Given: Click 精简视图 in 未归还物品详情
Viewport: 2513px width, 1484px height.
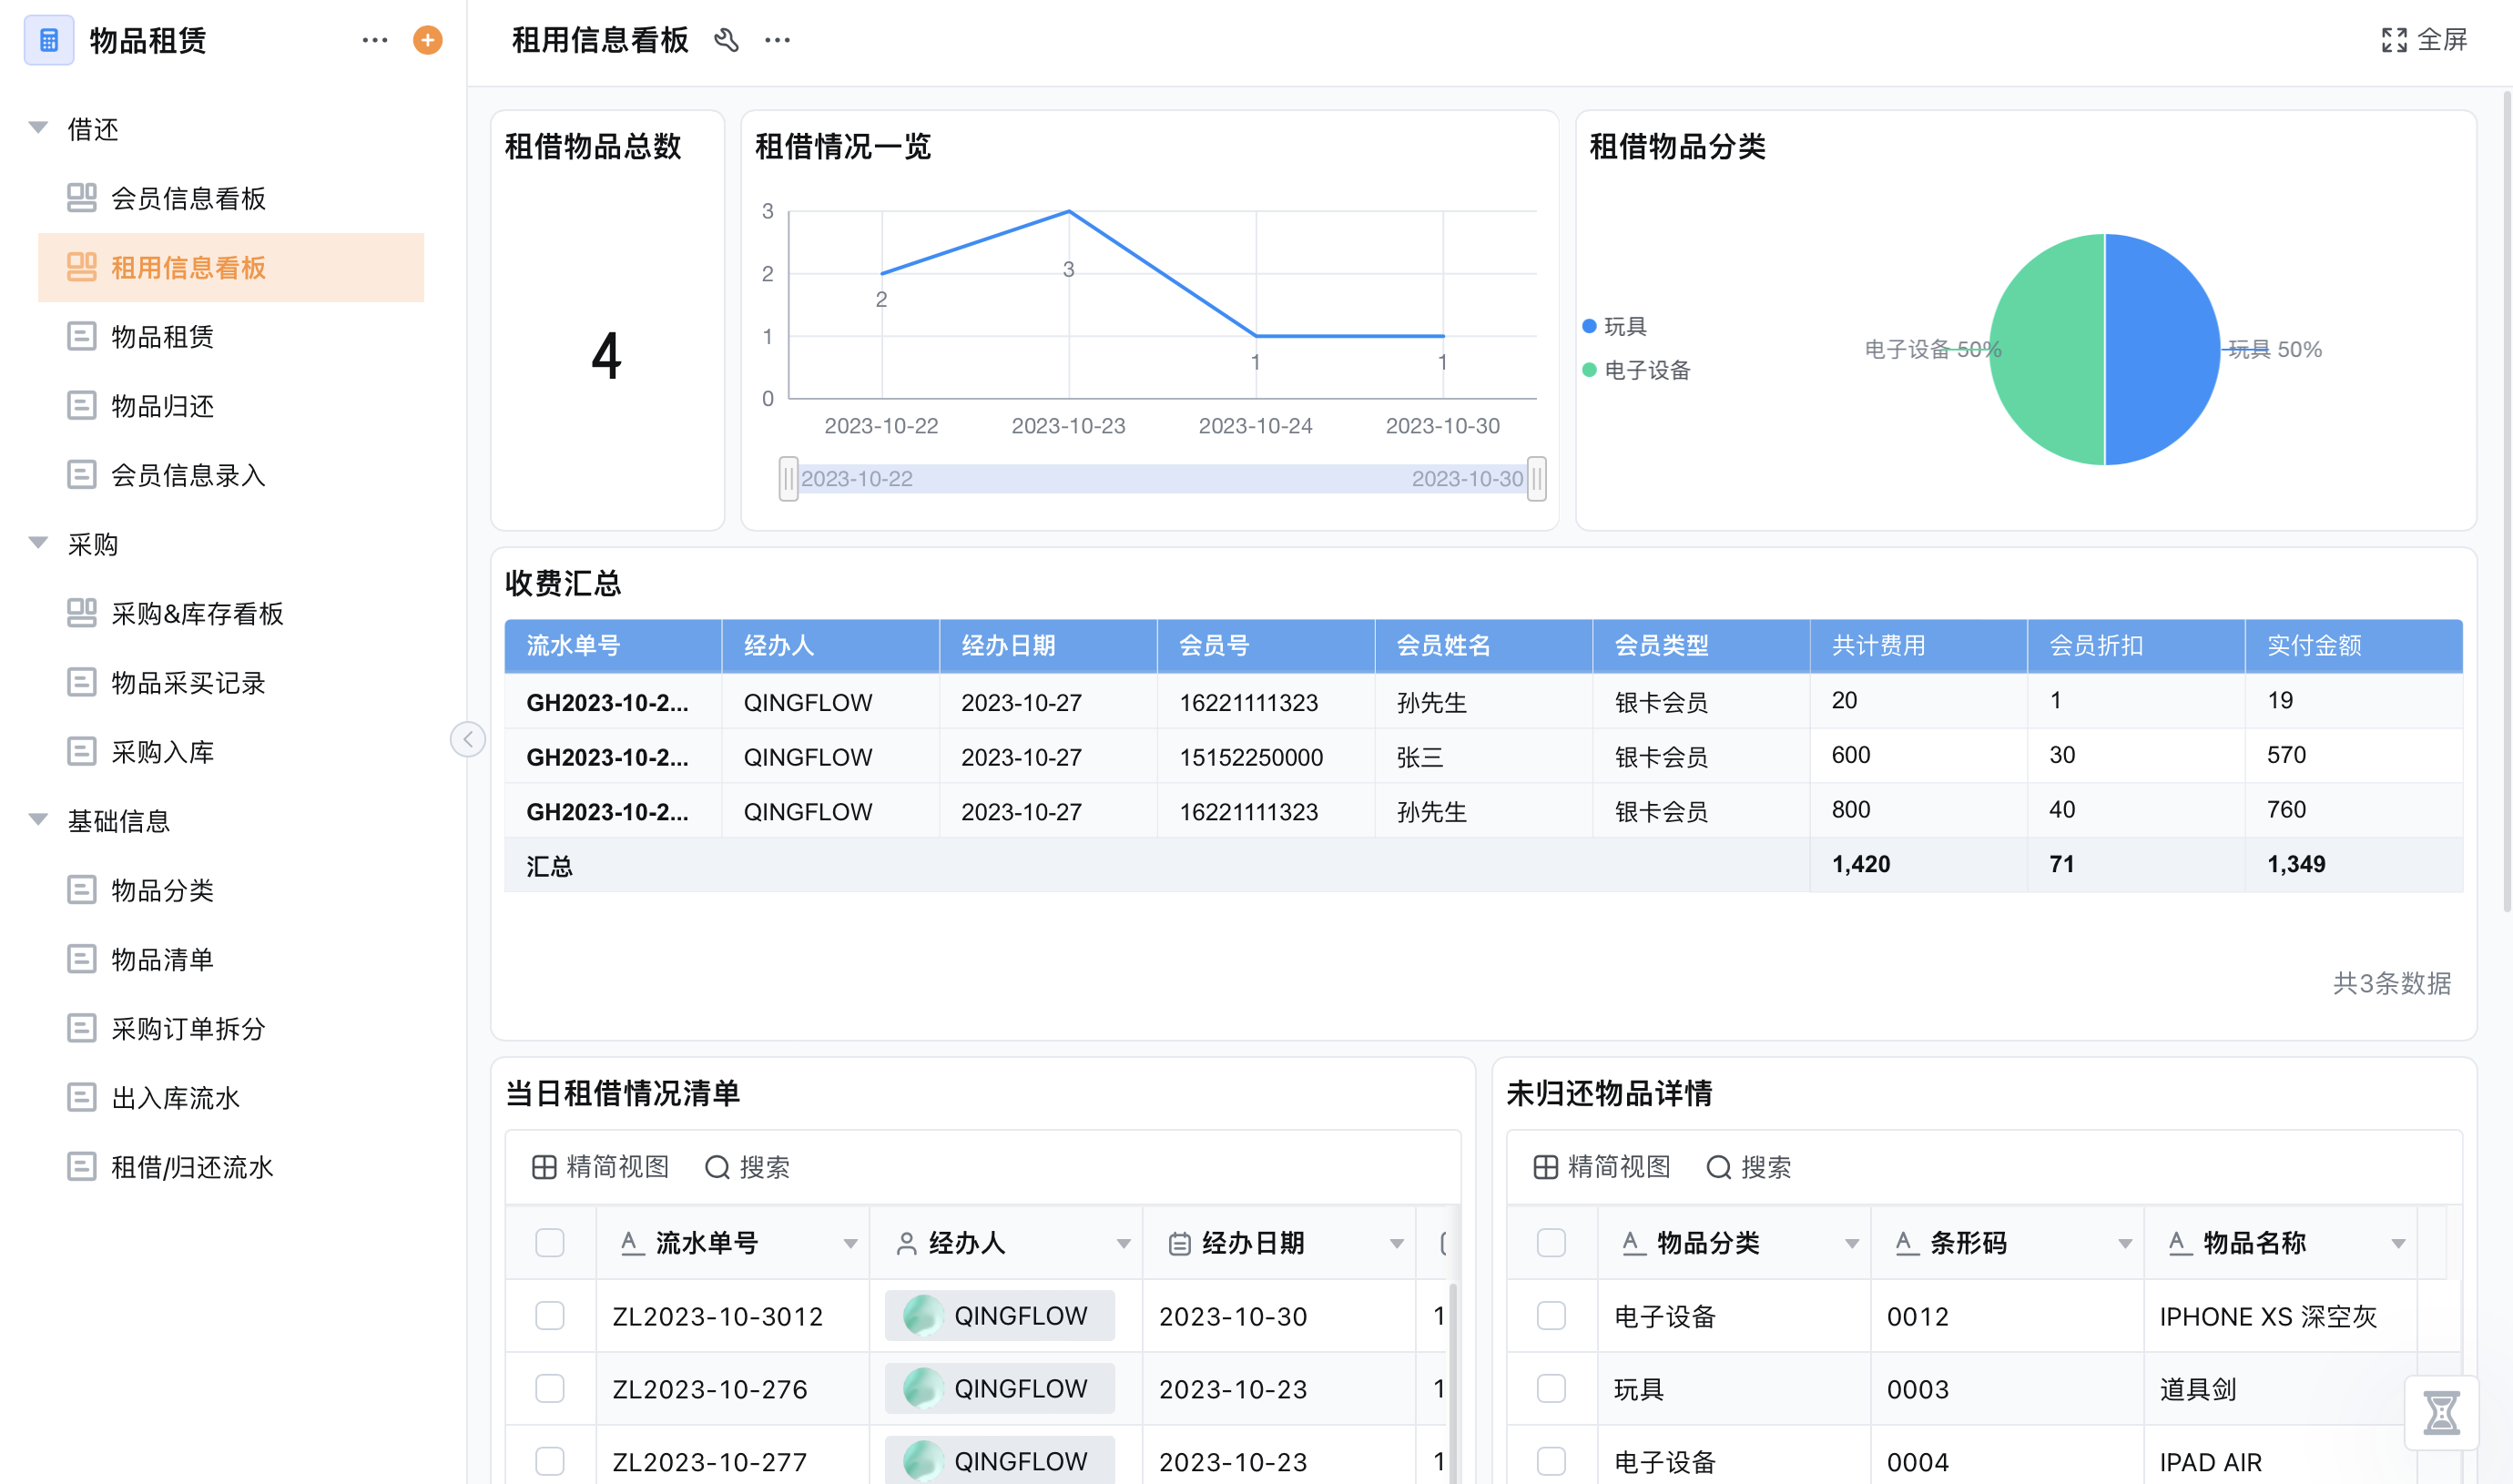Looking at the screenshot, I should point(1601,1167).
